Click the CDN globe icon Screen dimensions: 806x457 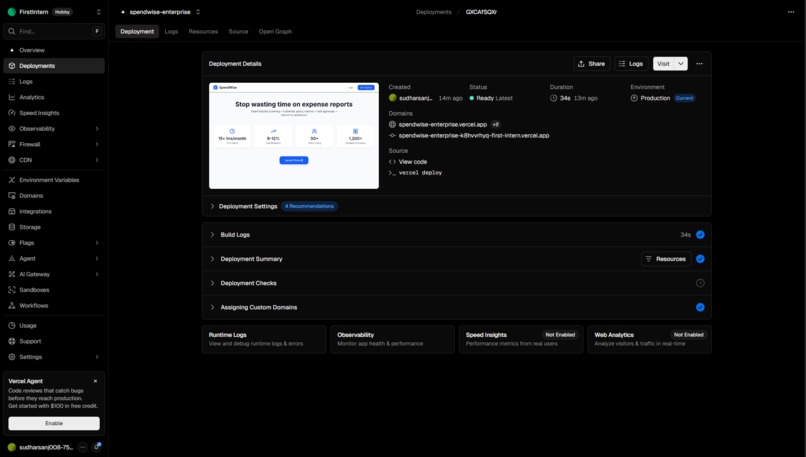[12, 160]
